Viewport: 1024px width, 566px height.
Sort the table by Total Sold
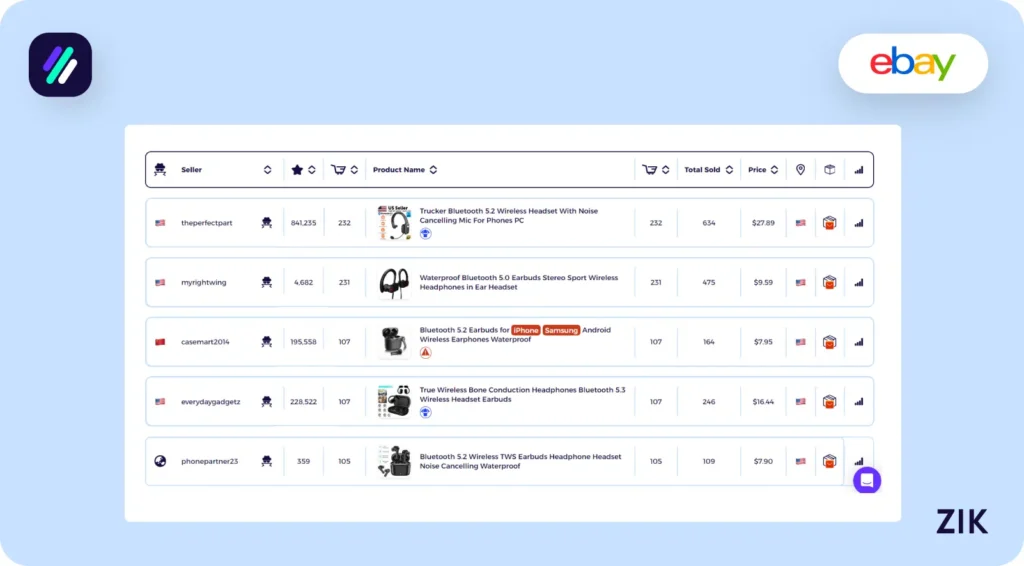[x=729, y=170]
